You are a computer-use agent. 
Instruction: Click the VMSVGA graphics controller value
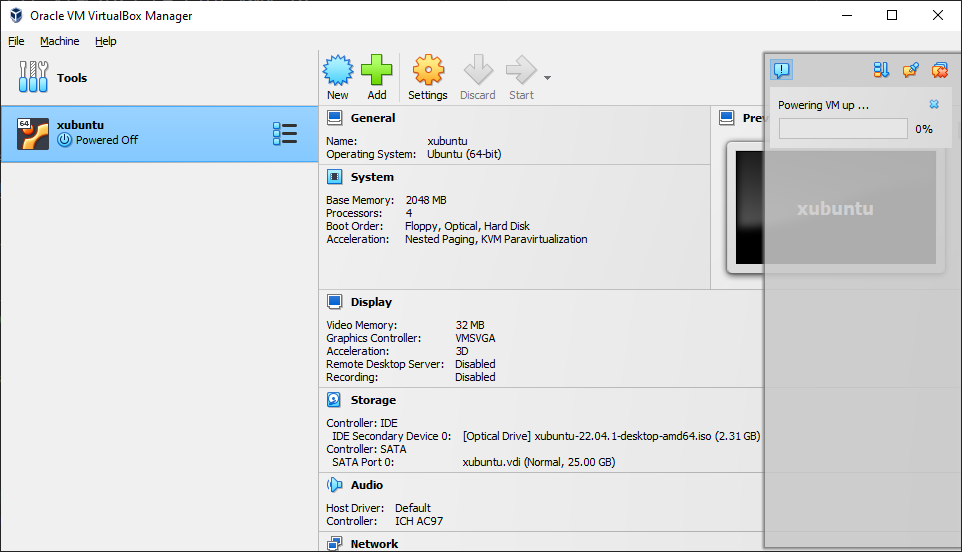pos(475,338)
